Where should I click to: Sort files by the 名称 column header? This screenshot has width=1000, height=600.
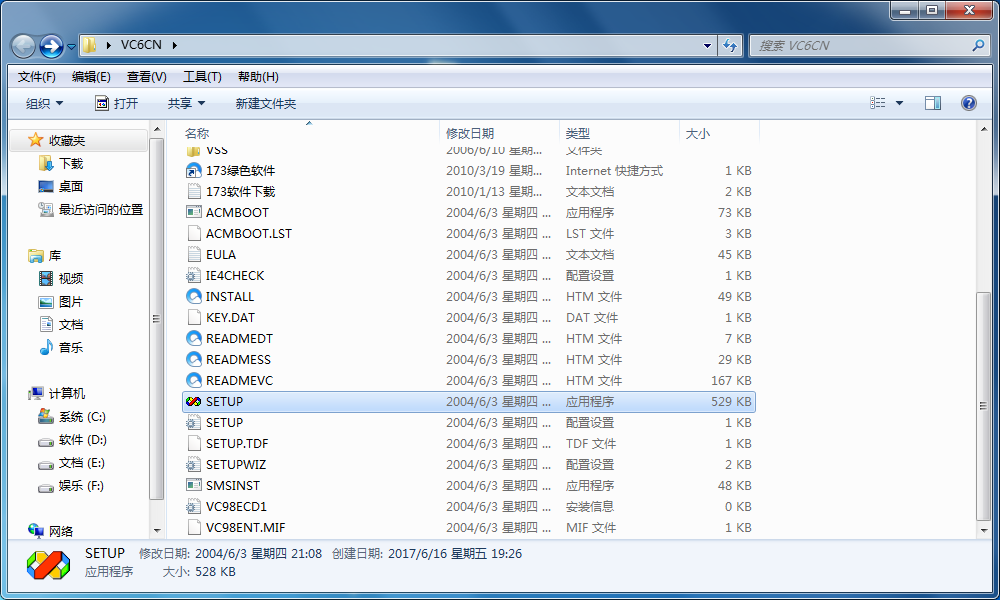pyautogui.click(x=310, y=133)
